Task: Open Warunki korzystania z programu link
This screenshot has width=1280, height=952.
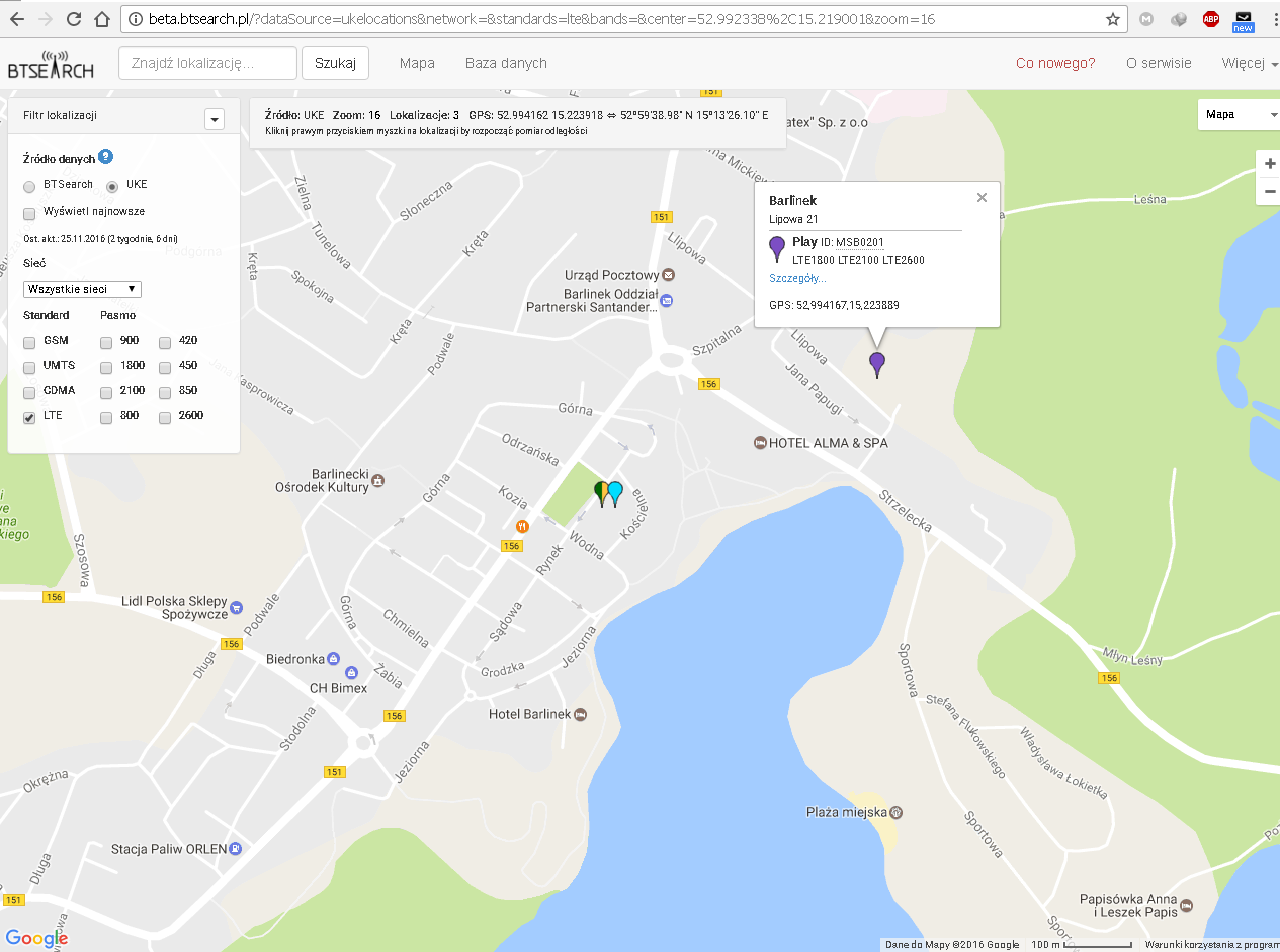Action: click(x=1212, y=945)
